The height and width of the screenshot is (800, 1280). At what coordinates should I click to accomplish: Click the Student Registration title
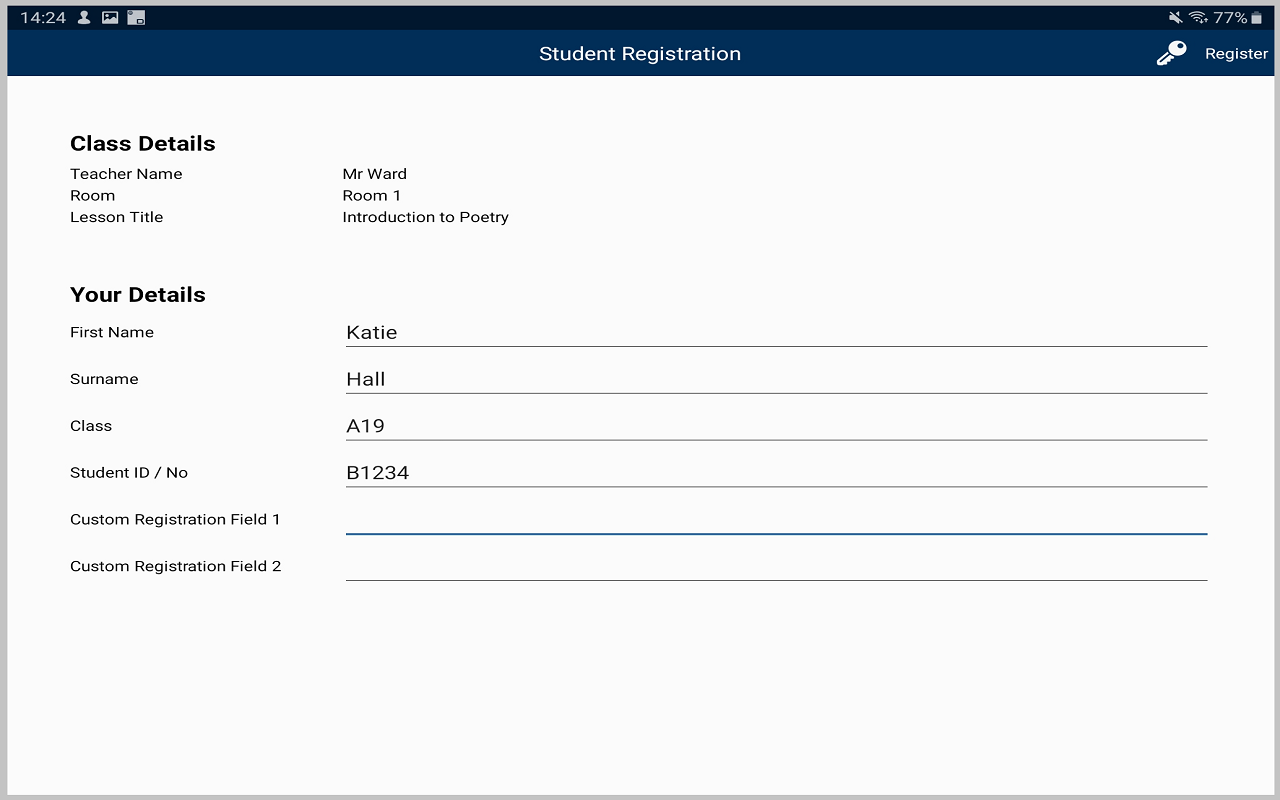640,53
